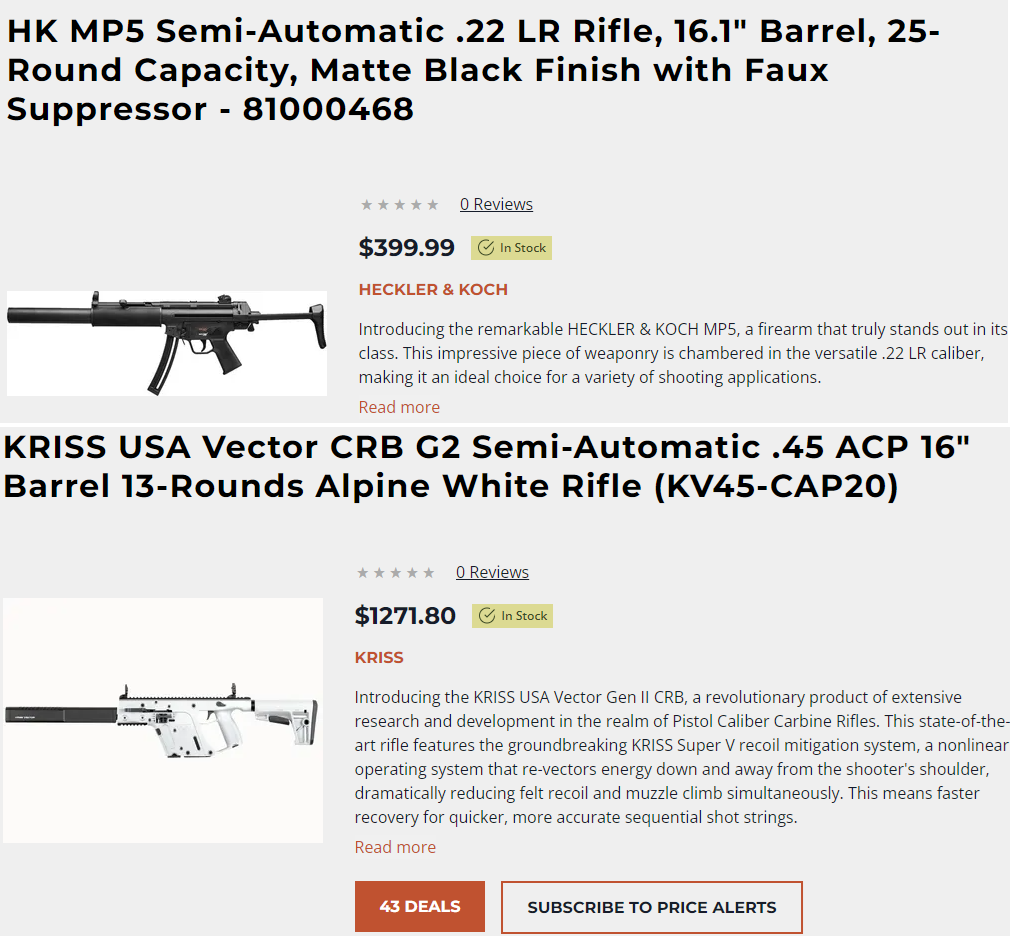Open the HK MP5 rifle product image
The image size is (1010, 940).
tap(167, 343)
